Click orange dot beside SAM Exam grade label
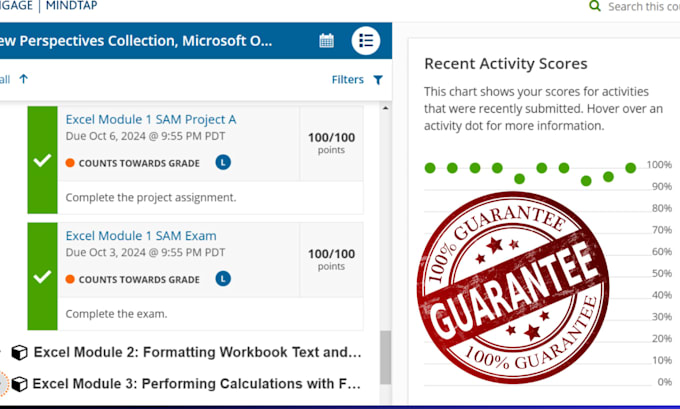This screenshot has width=680, height=409. tap(70, 279)
